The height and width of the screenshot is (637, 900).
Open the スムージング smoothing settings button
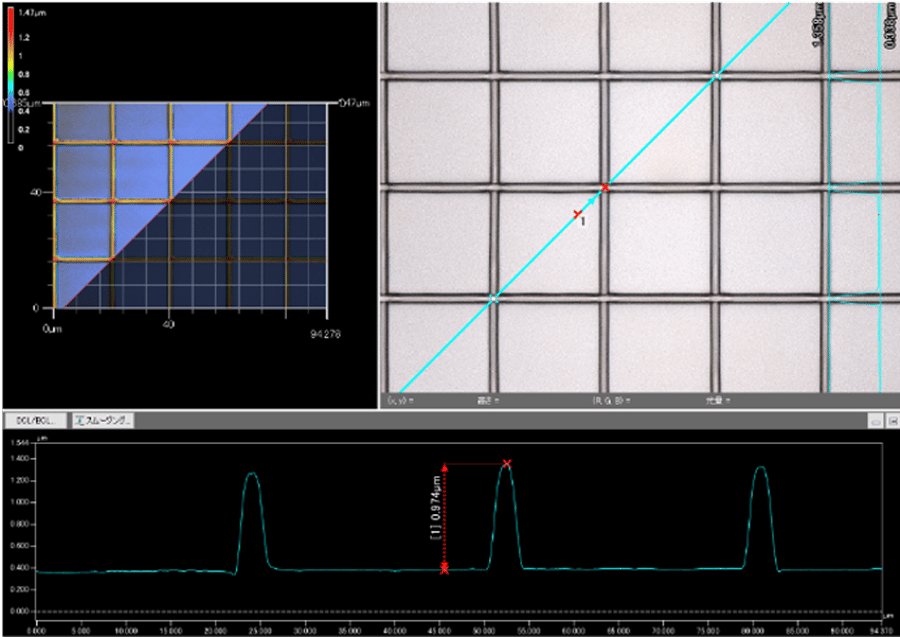pyautogui.click(x=103, y=421)
